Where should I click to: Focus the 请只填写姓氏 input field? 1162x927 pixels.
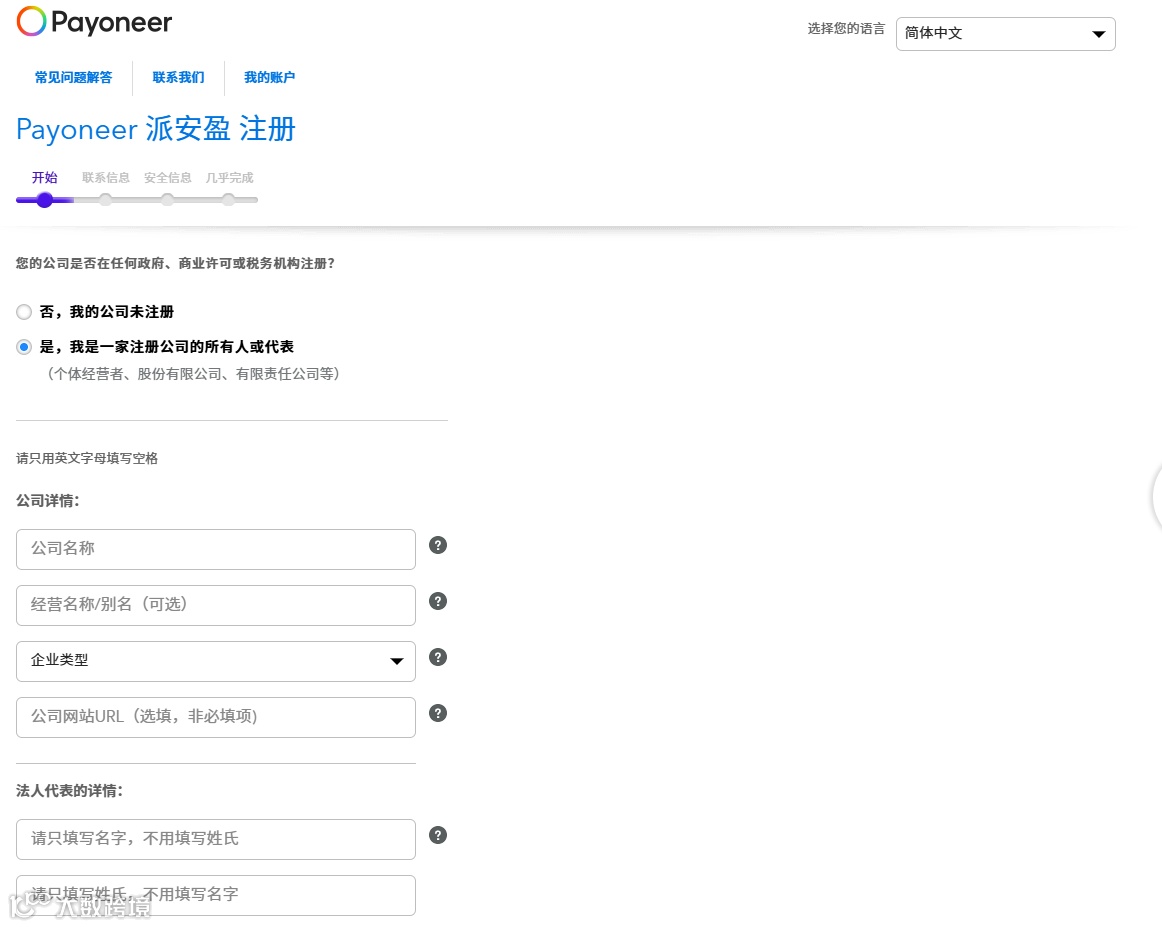216,895
